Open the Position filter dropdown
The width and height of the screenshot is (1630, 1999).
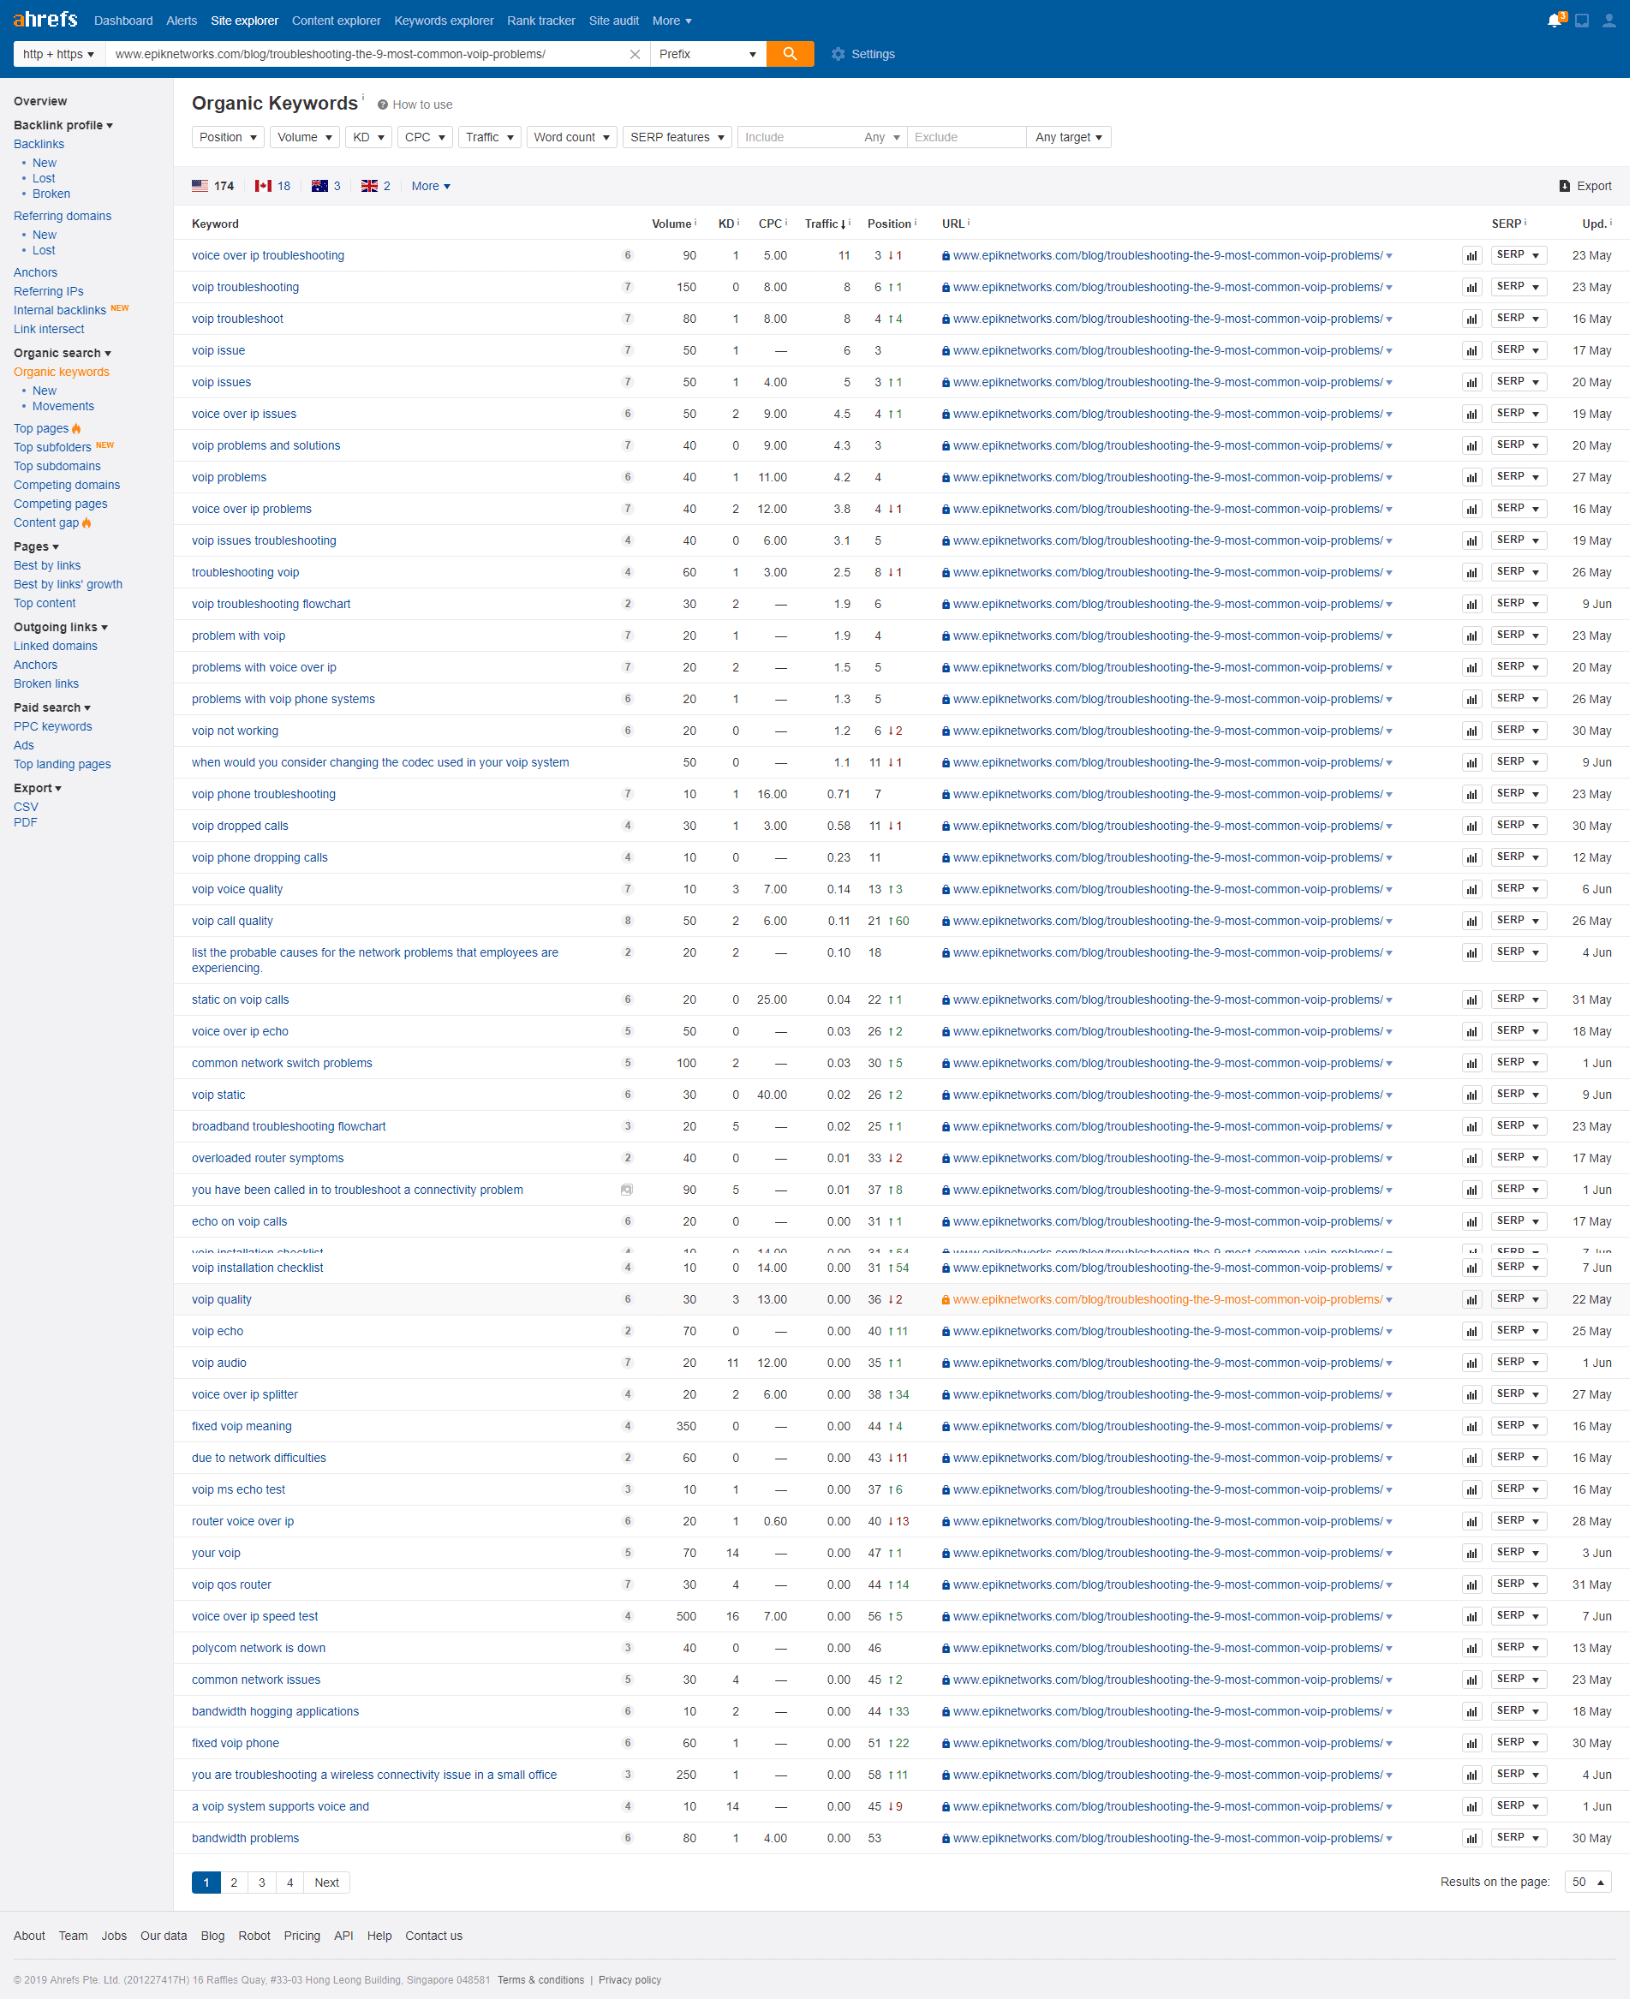228,137
